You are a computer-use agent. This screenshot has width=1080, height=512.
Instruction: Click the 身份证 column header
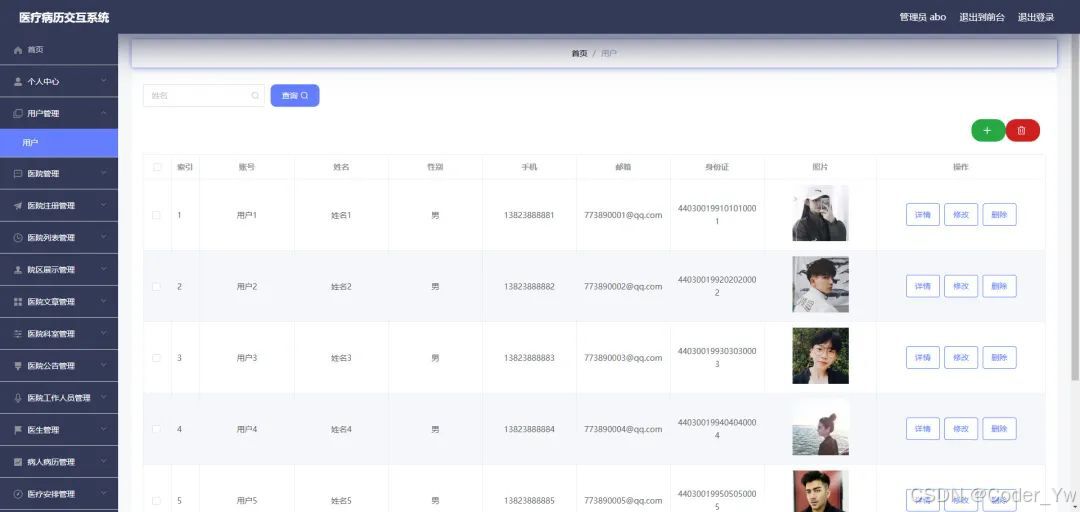click(x=717, y=167)
